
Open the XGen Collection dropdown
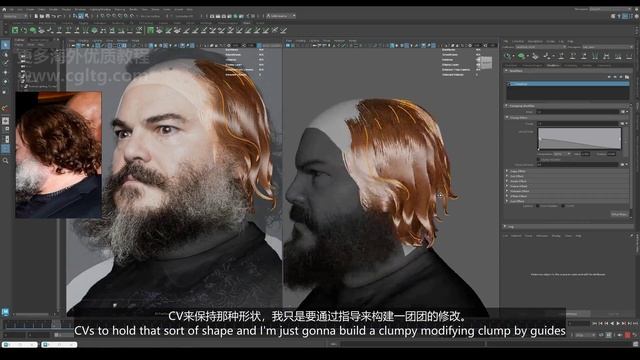click(540, 47)
